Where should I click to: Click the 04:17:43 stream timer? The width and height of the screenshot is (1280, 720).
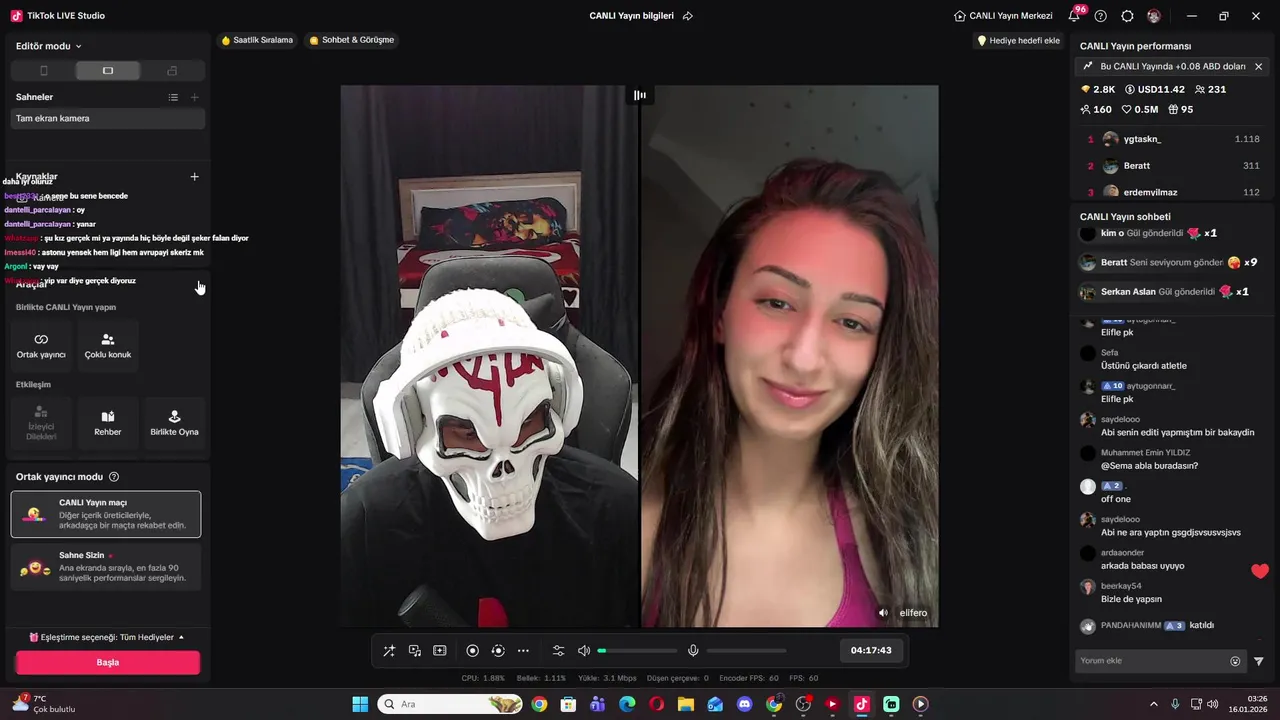(871, 650)
